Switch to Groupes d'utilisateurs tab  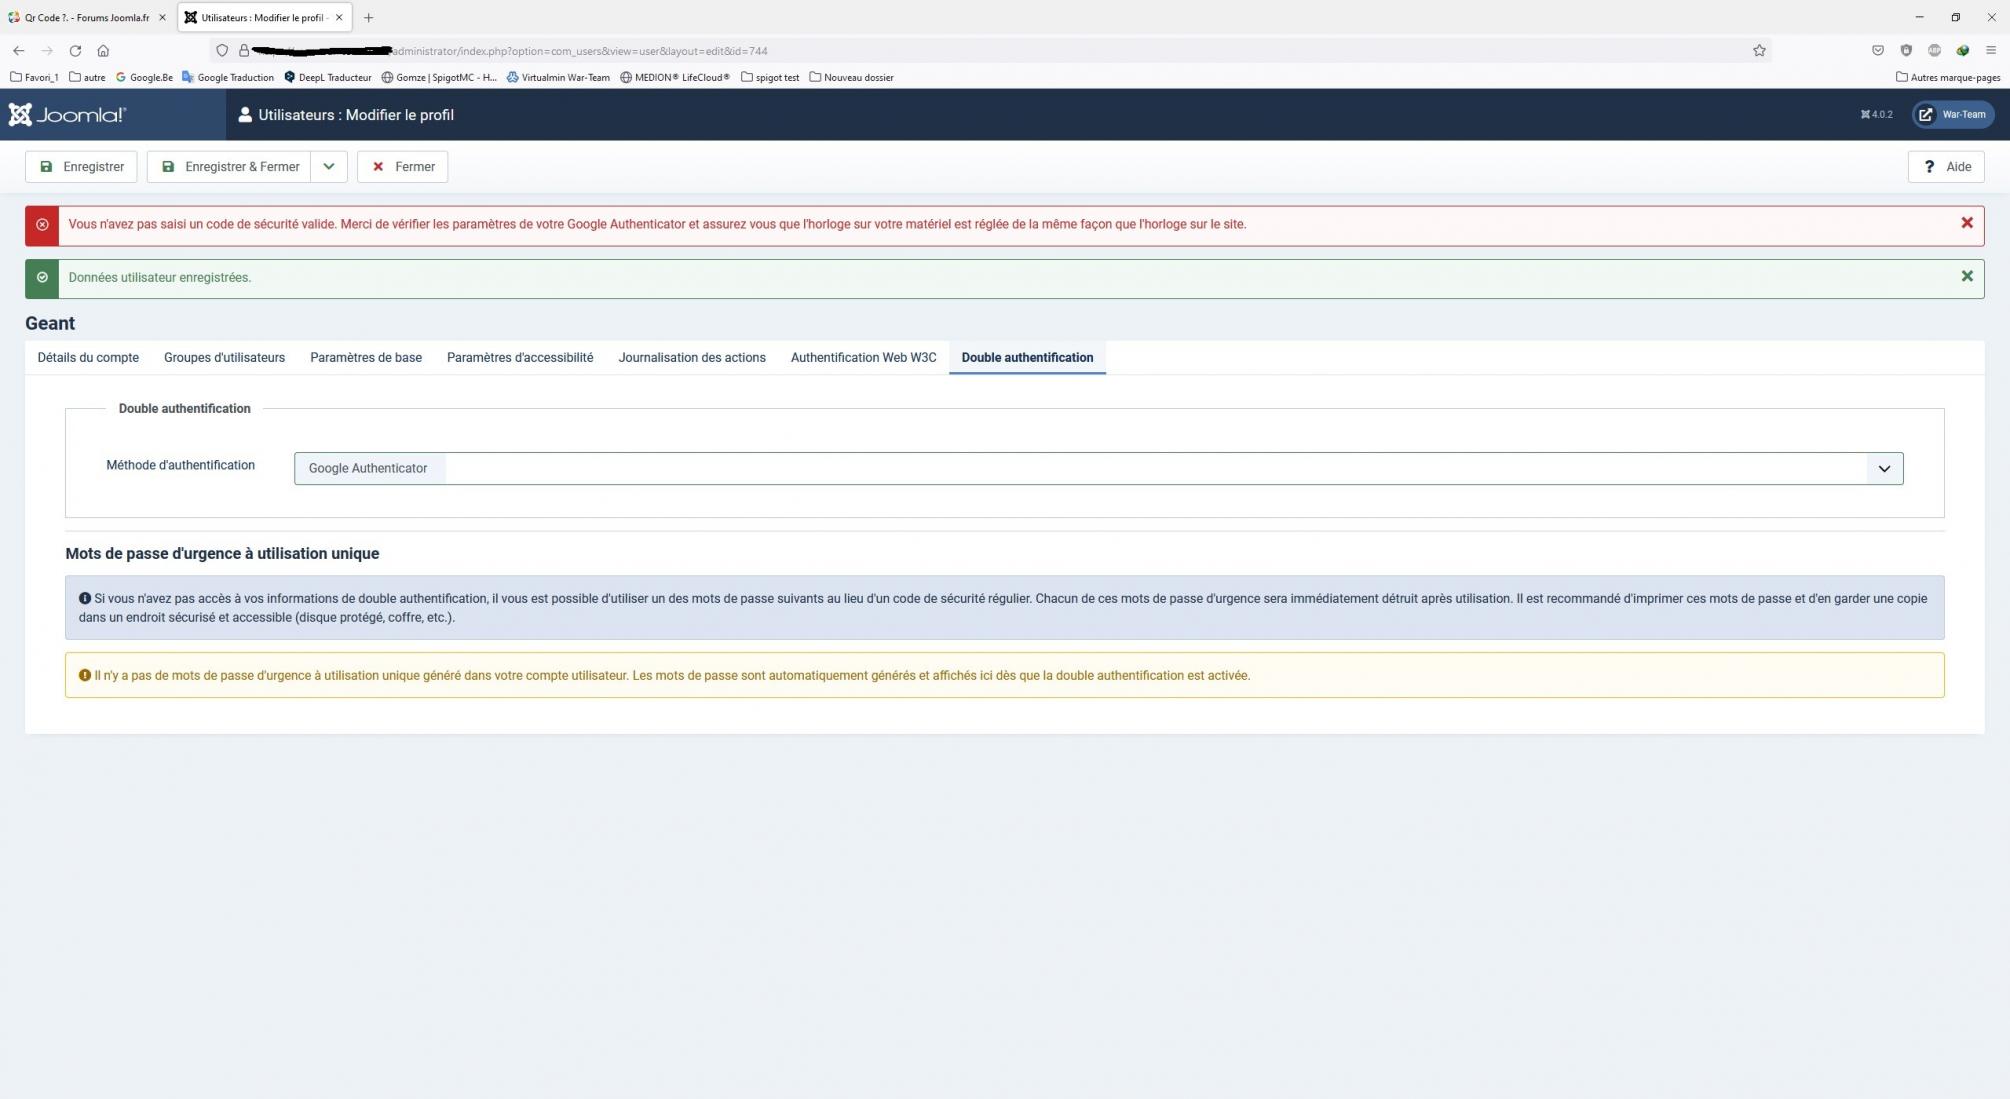coord(224,358)
